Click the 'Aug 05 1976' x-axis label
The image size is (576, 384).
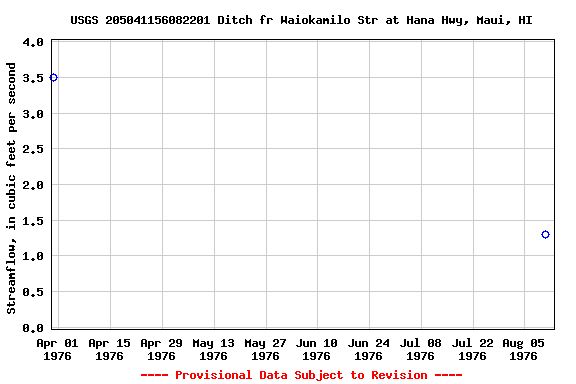pos(523,349)
